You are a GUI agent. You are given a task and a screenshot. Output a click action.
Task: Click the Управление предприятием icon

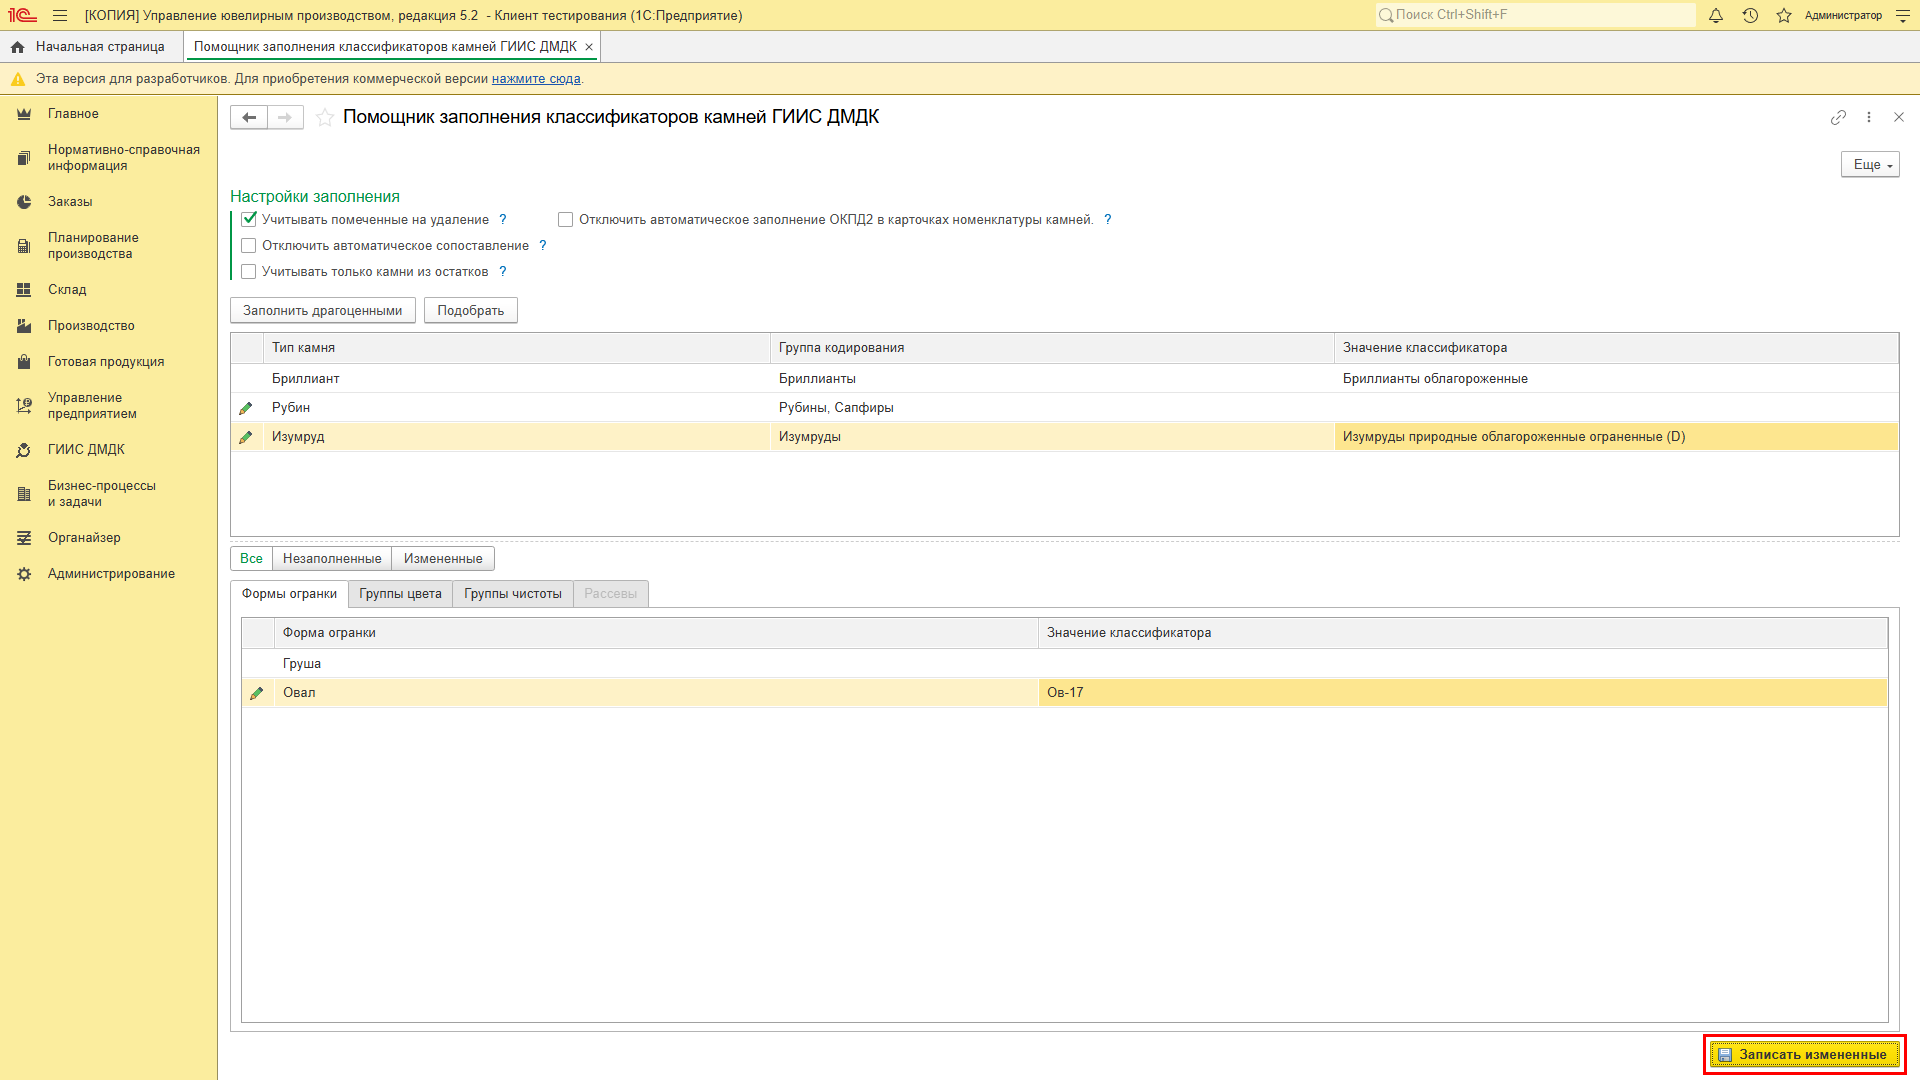point(24,406)
